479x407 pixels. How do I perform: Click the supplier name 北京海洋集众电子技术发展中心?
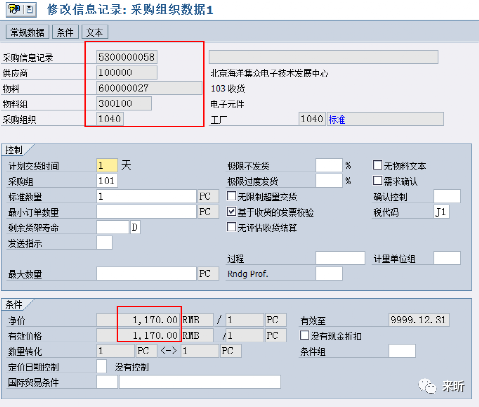269,73
